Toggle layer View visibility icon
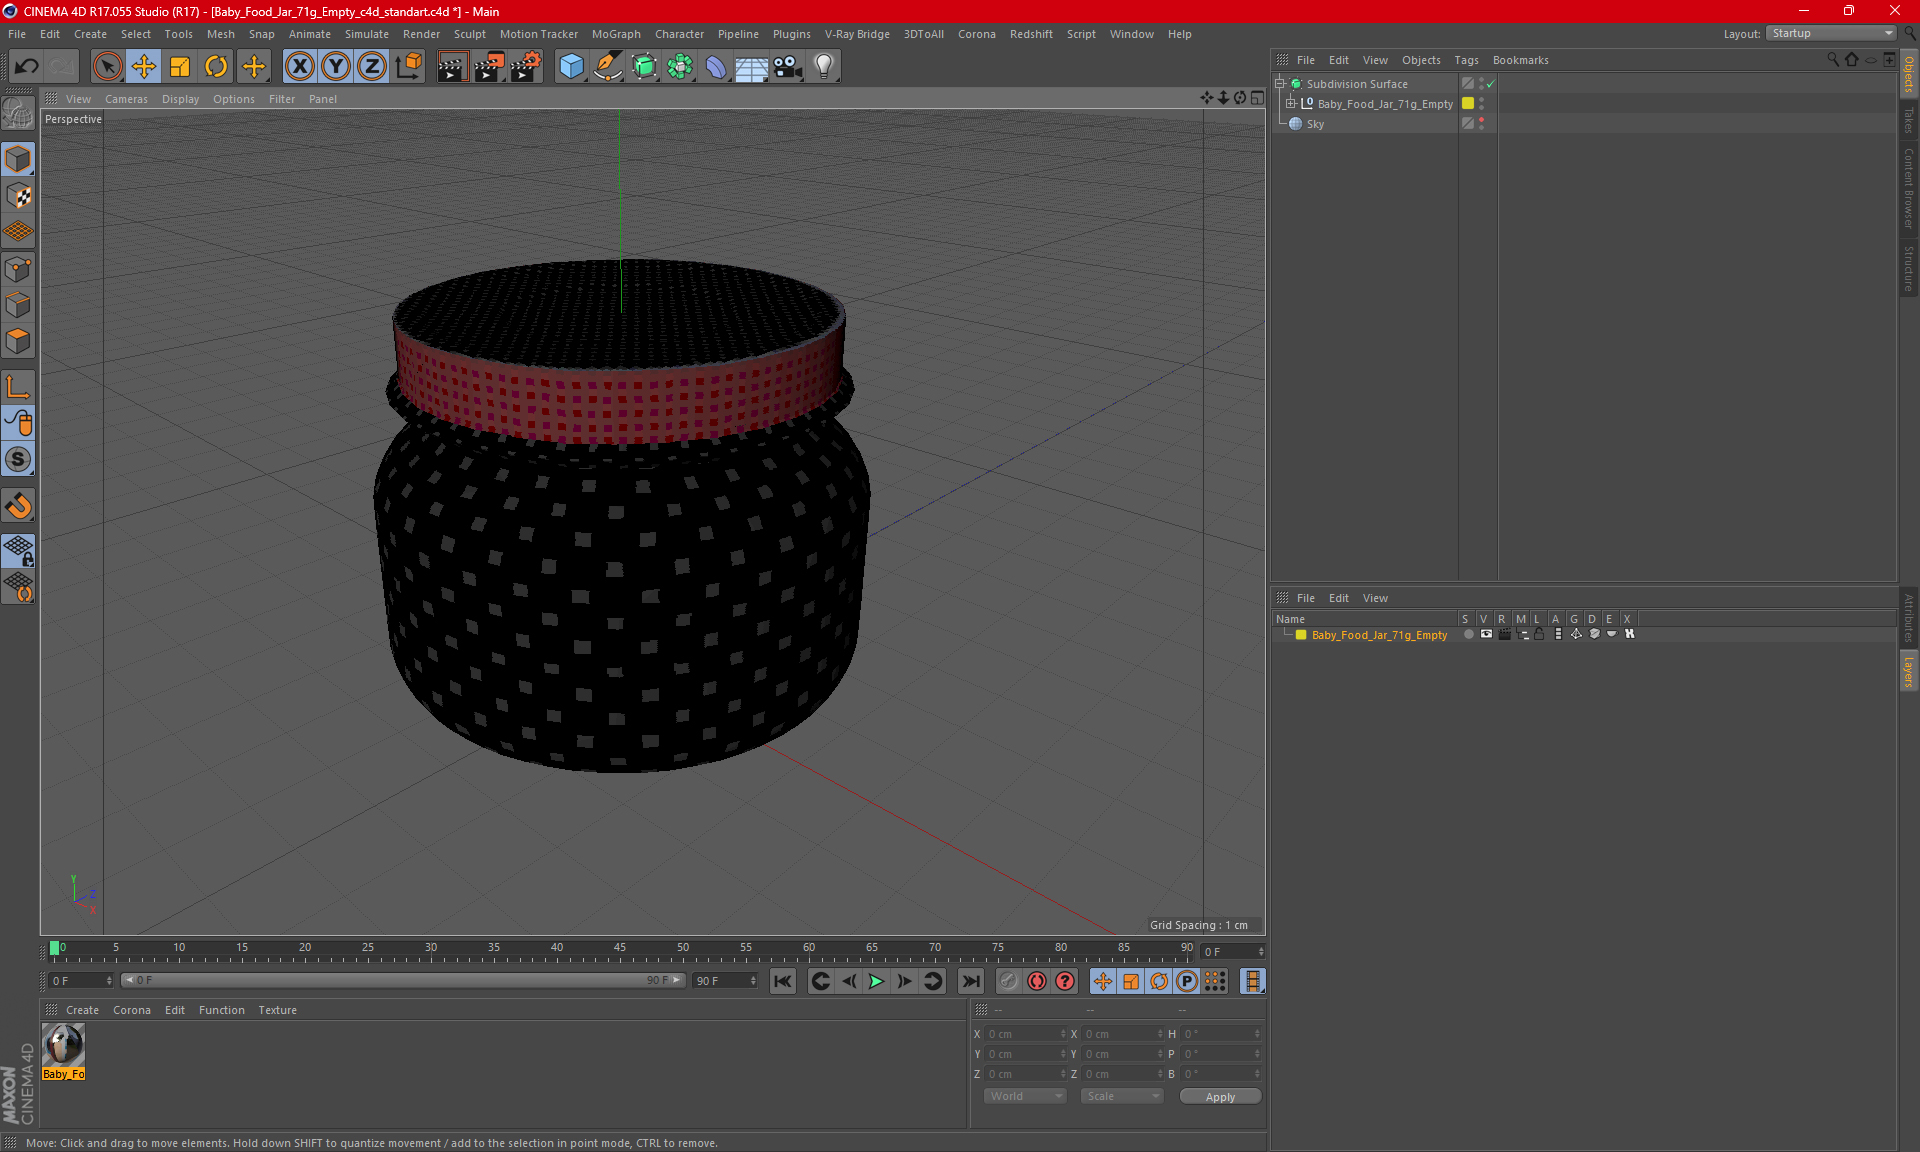The image size is (1920, 1152). point(1486,635)
